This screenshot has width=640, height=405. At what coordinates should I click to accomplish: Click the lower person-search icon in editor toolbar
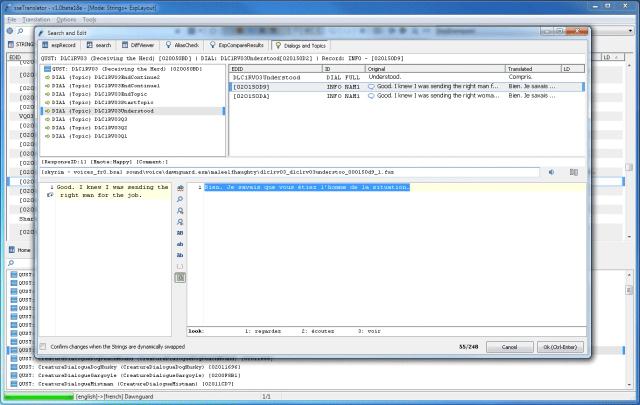[x=180, y=222]
